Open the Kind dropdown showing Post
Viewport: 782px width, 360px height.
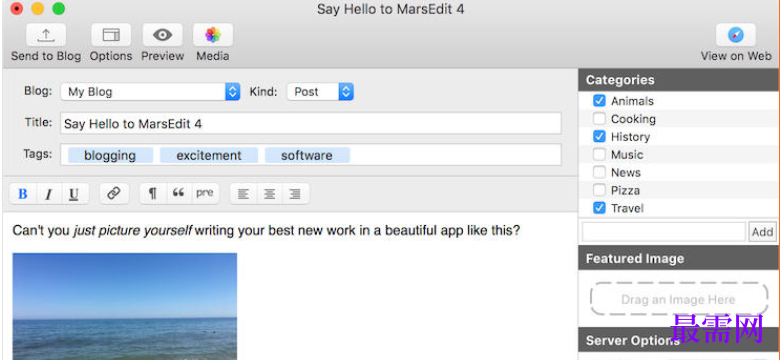[x=320, y=92]
